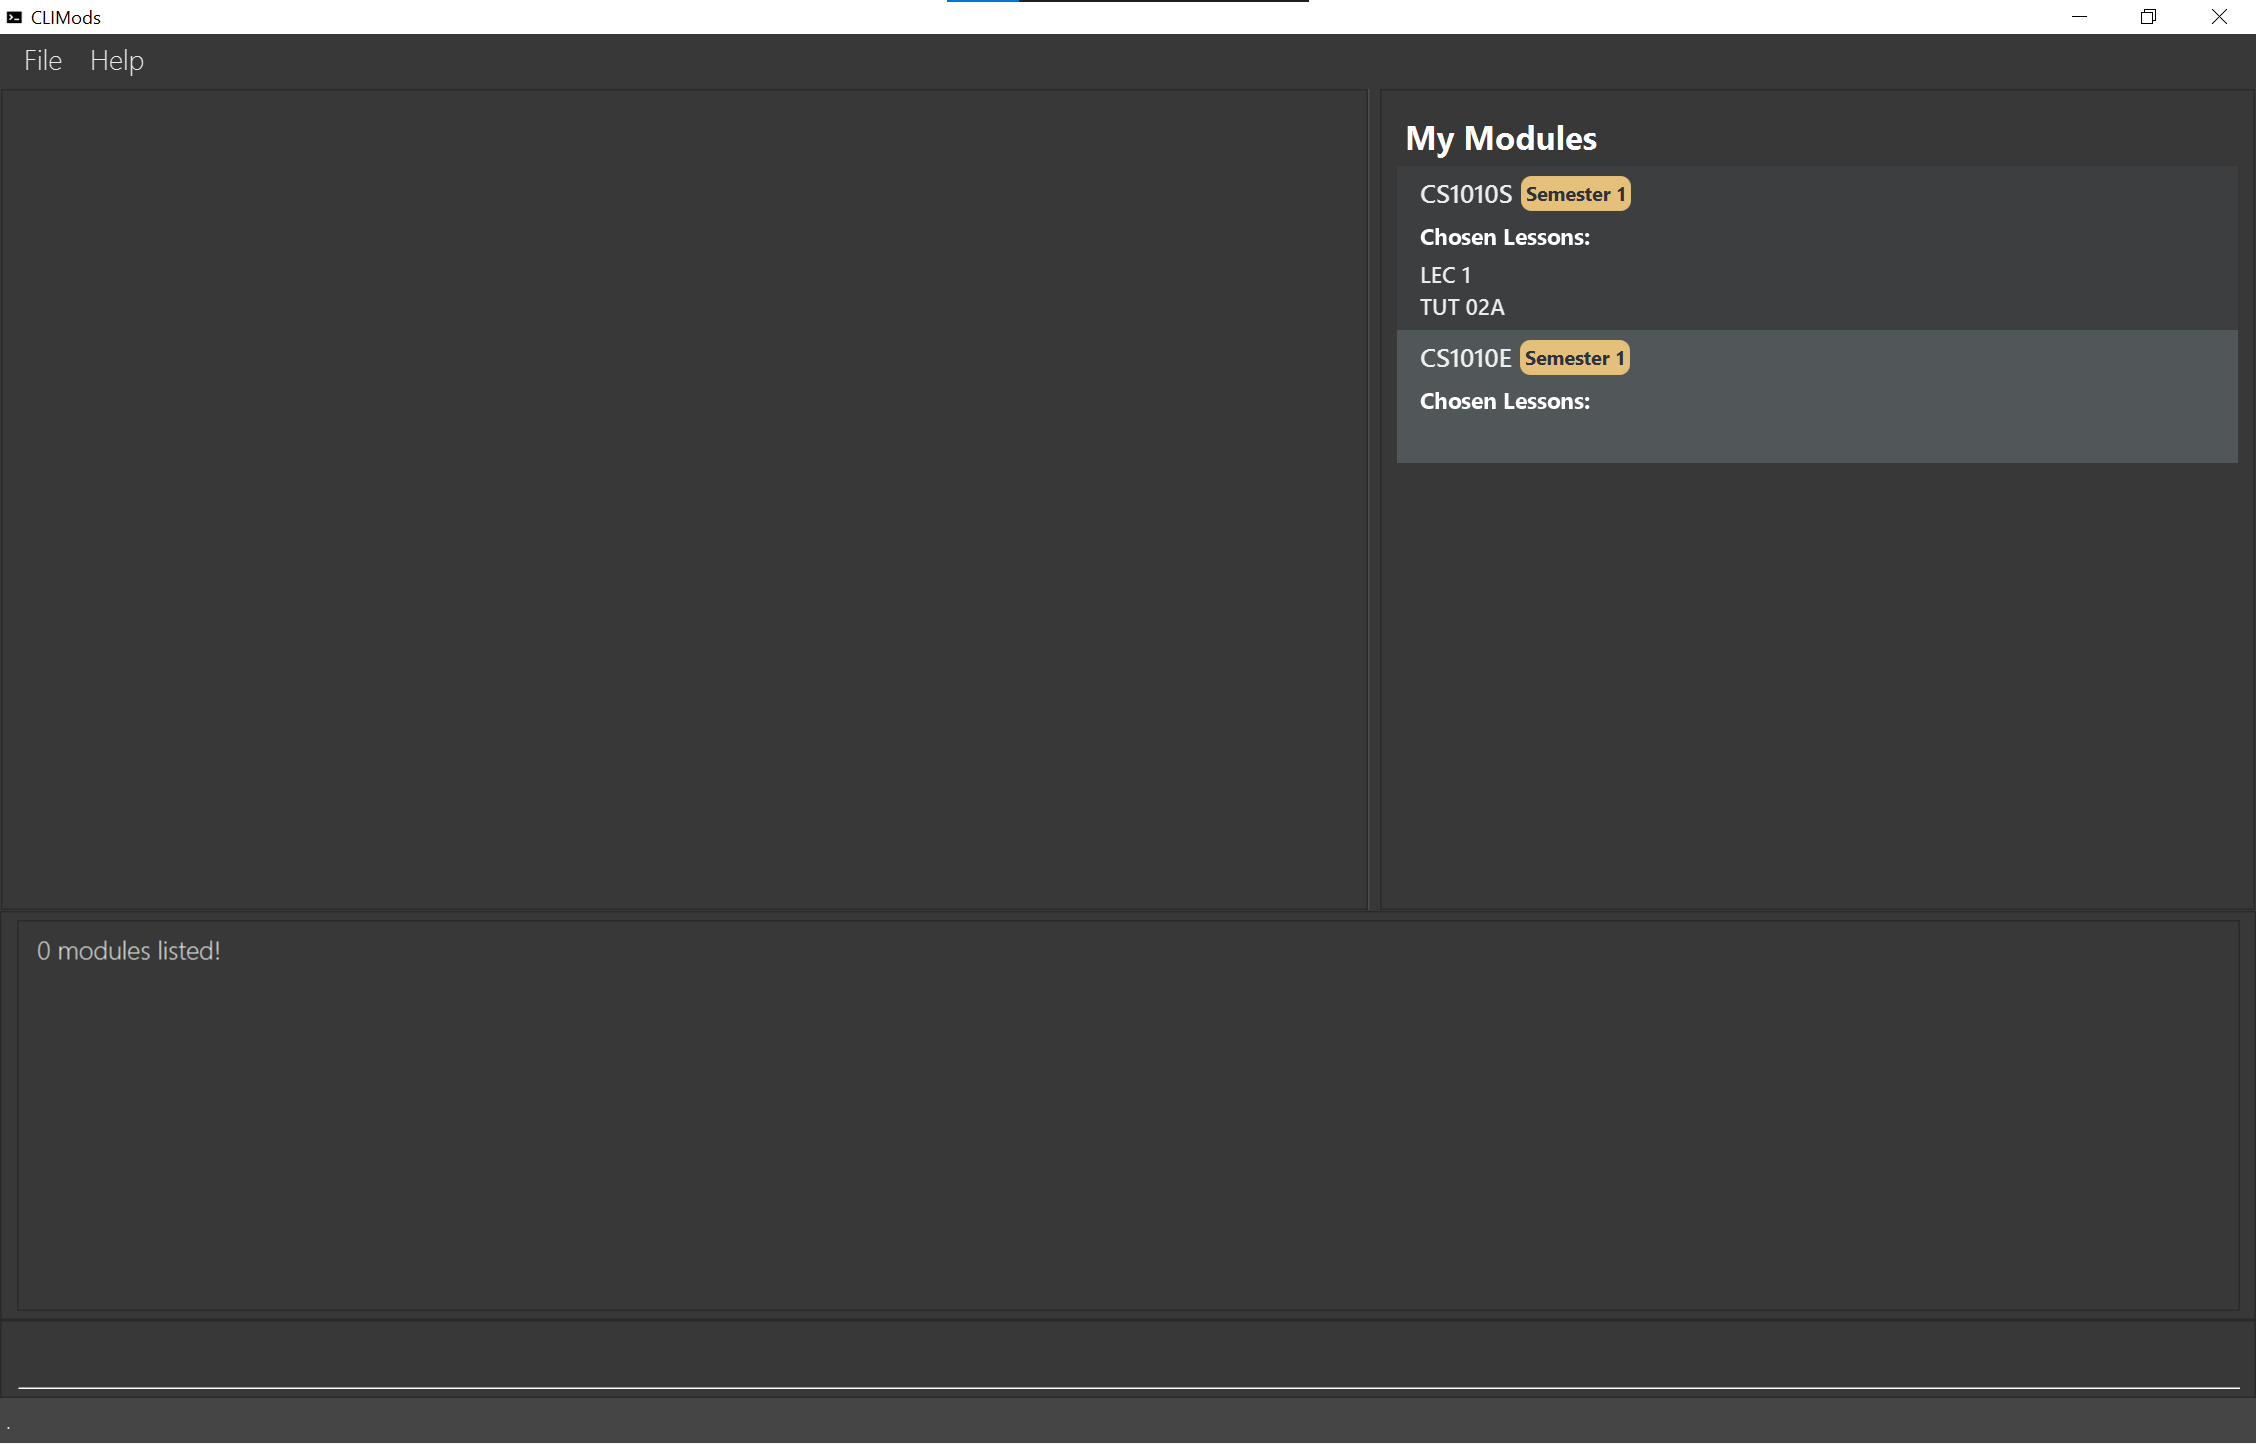The image size is (2256, 1444).
Task: Select the TUT 02A lesson entry
Action: [1462, 307]
